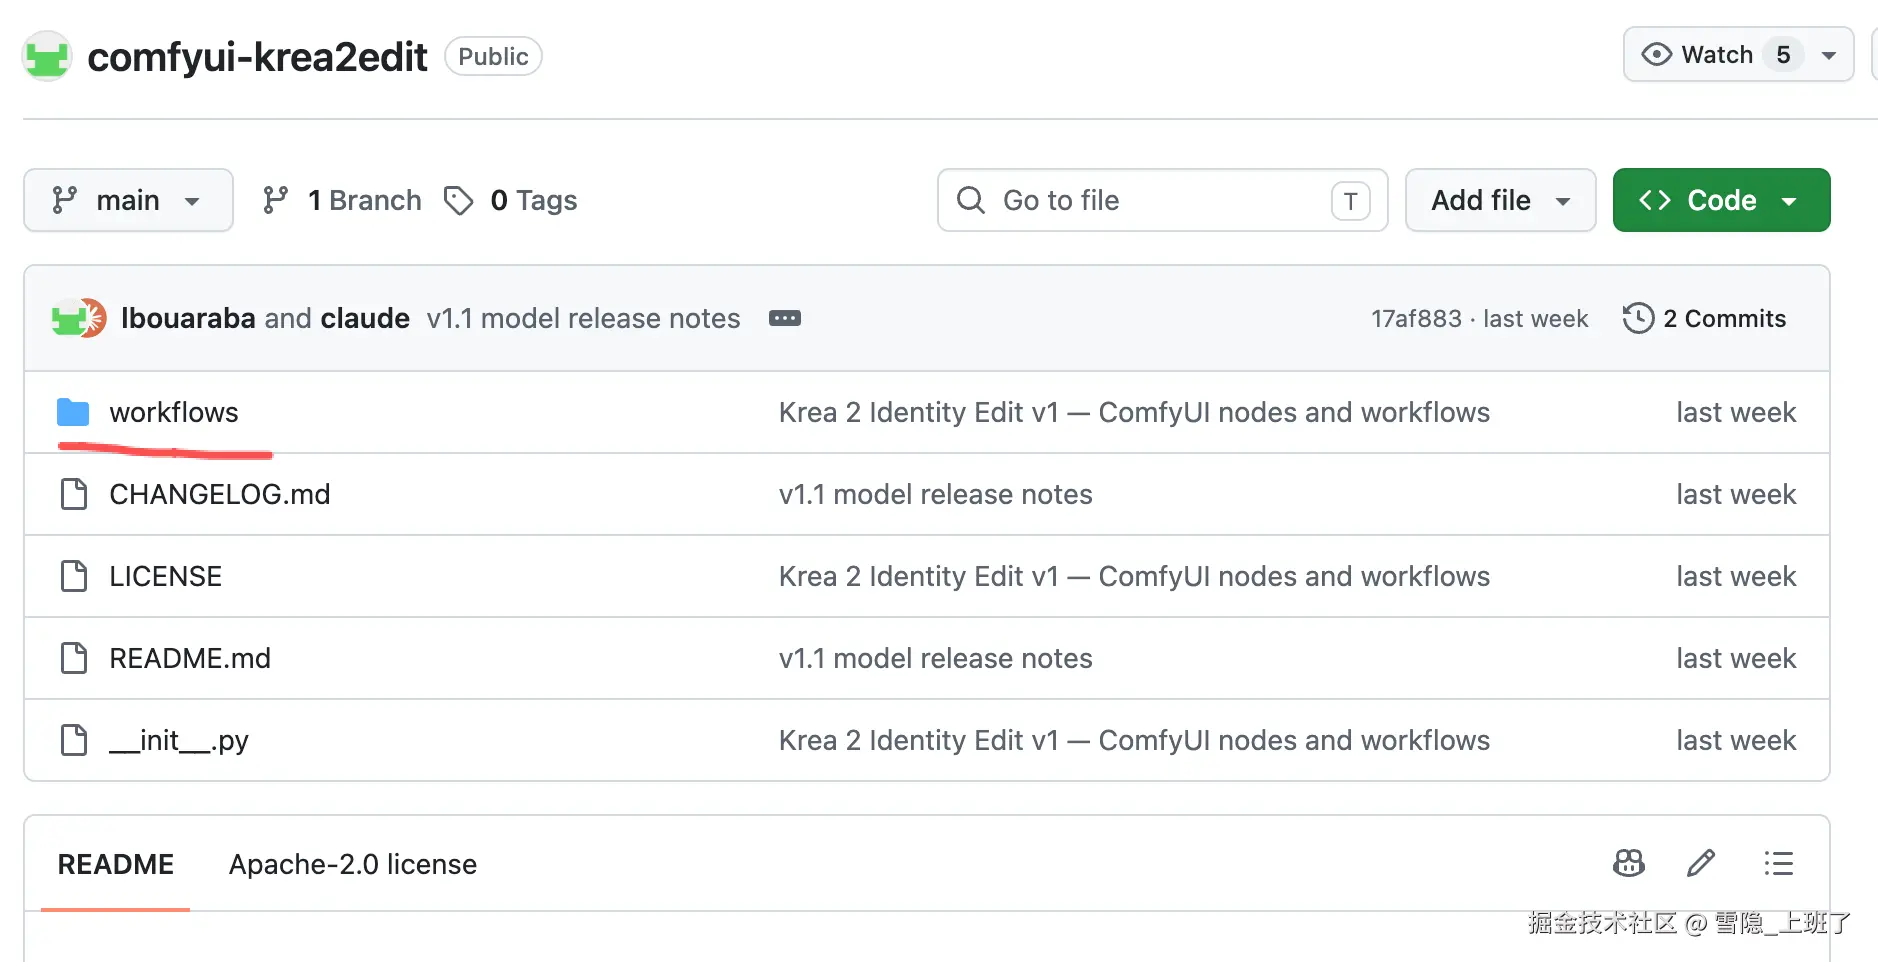Open the comfyui-krea2edit repository title link
Image resolution: width=1878 pixels, height=962 pixels.
[257, 57]
